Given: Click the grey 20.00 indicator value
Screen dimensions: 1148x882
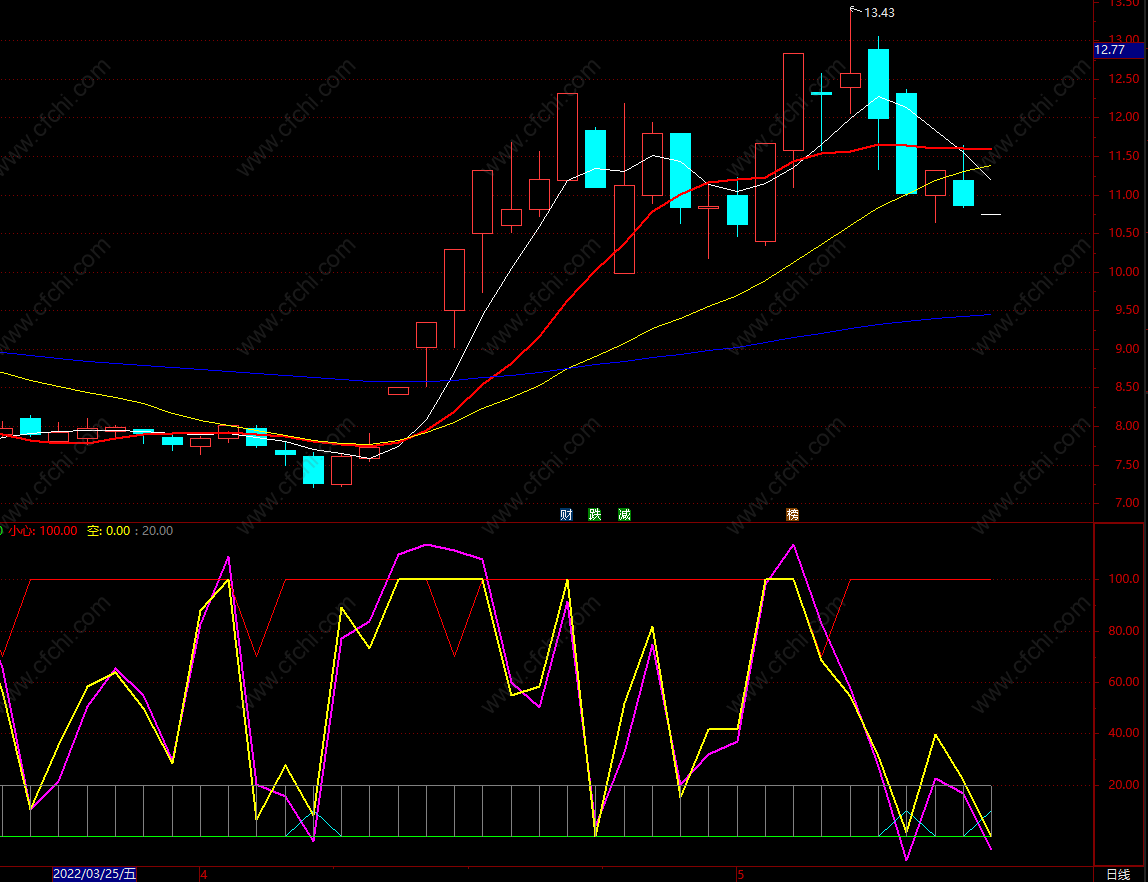Looking at the screenshot, I should click(157, 531).
